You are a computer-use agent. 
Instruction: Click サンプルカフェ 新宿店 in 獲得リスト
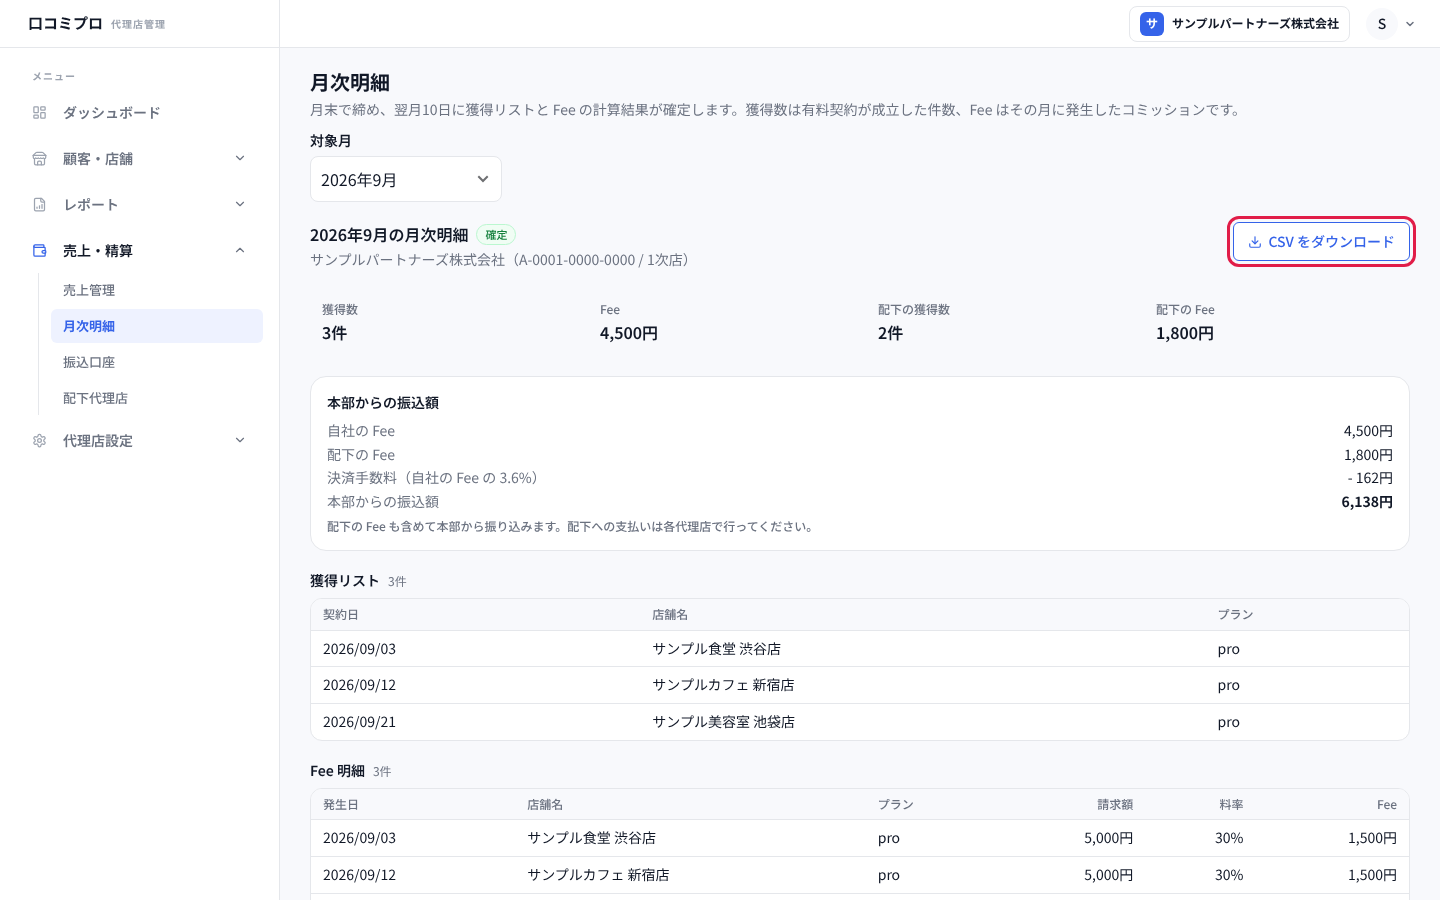pos(724,685)
